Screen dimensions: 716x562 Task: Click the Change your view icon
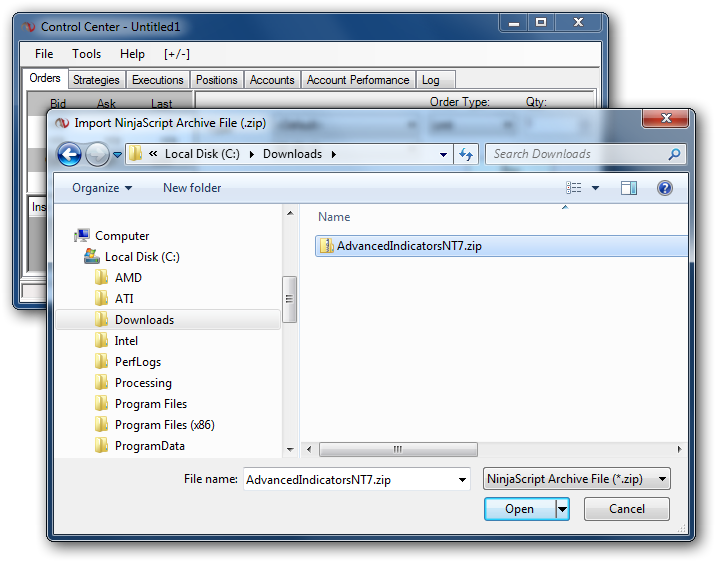click(x=574, y=188)
